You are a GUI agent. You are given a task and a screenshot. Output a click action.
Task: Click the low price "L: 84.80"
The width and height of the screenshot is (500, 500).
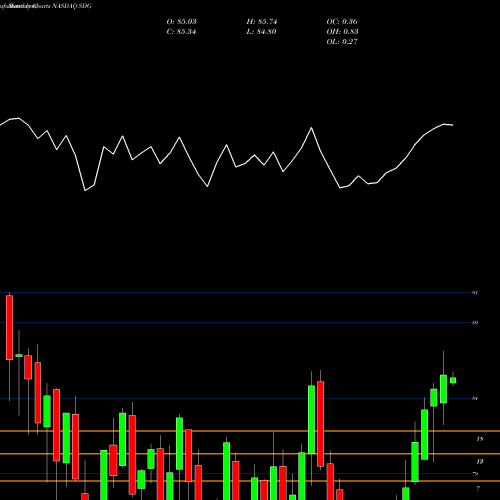261,32
